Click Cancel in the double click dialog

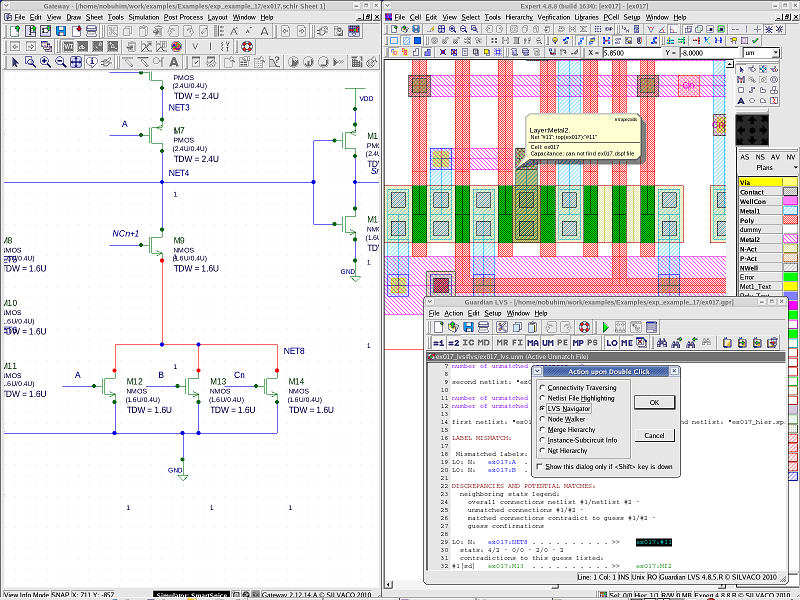(x=653, y=435)
